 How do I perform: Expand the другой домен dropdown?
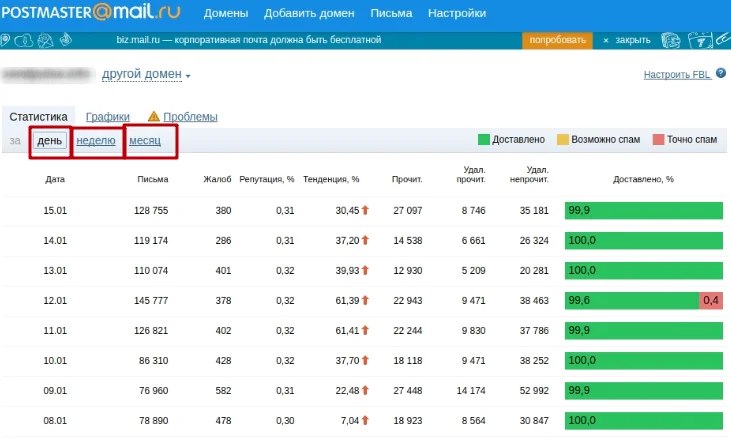coord(146,75)
